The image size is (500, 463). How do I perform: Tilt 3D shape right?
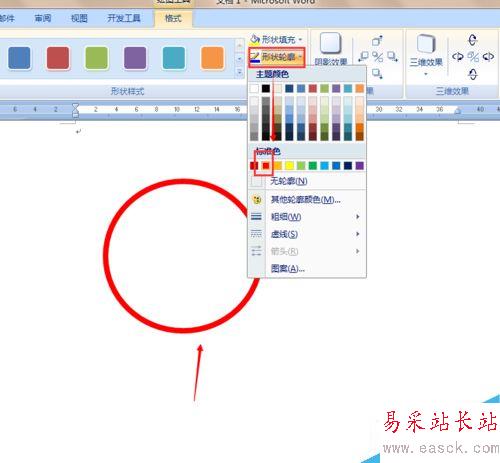[488, 57]
